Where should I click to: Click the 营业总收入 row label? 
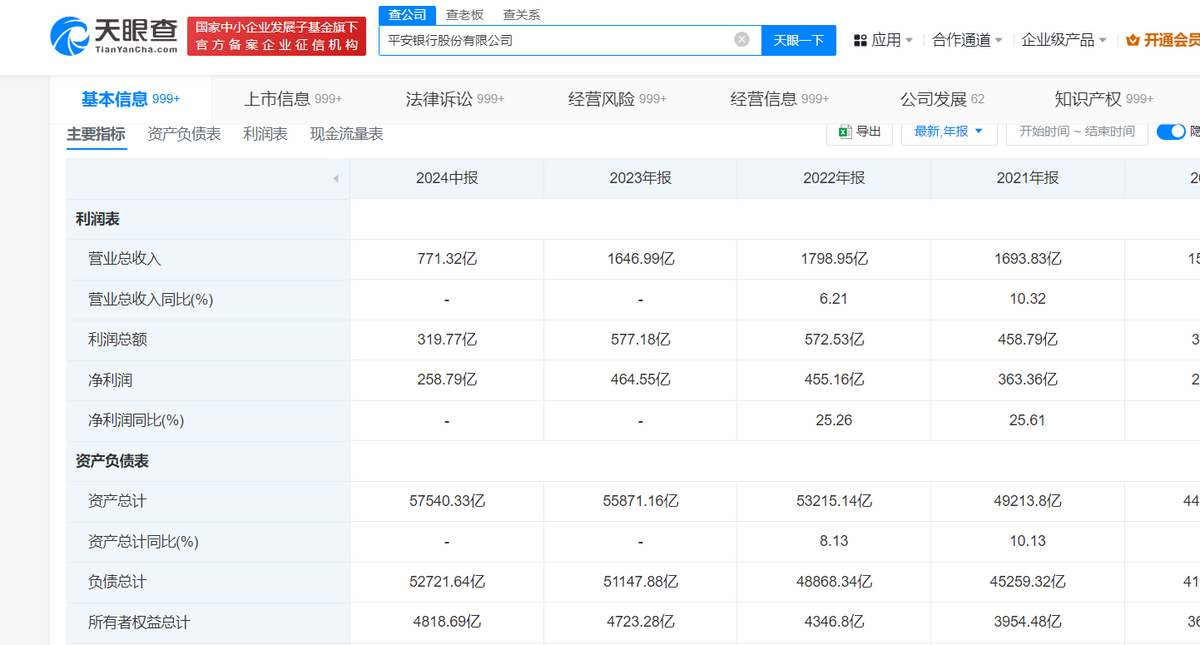[125, 259]
